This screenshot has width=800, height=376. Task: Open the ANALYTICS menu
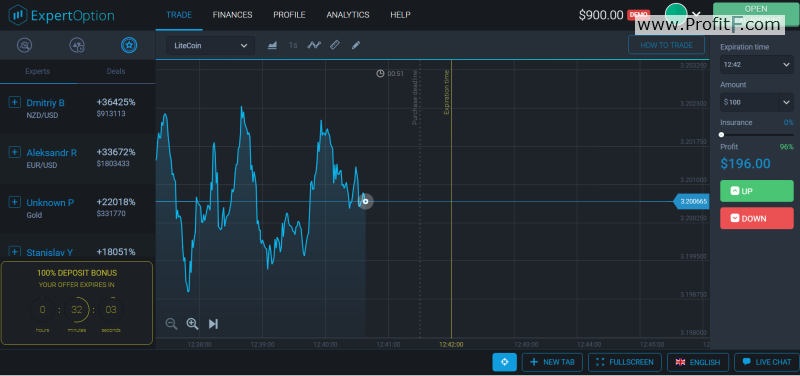pos(348,15)
